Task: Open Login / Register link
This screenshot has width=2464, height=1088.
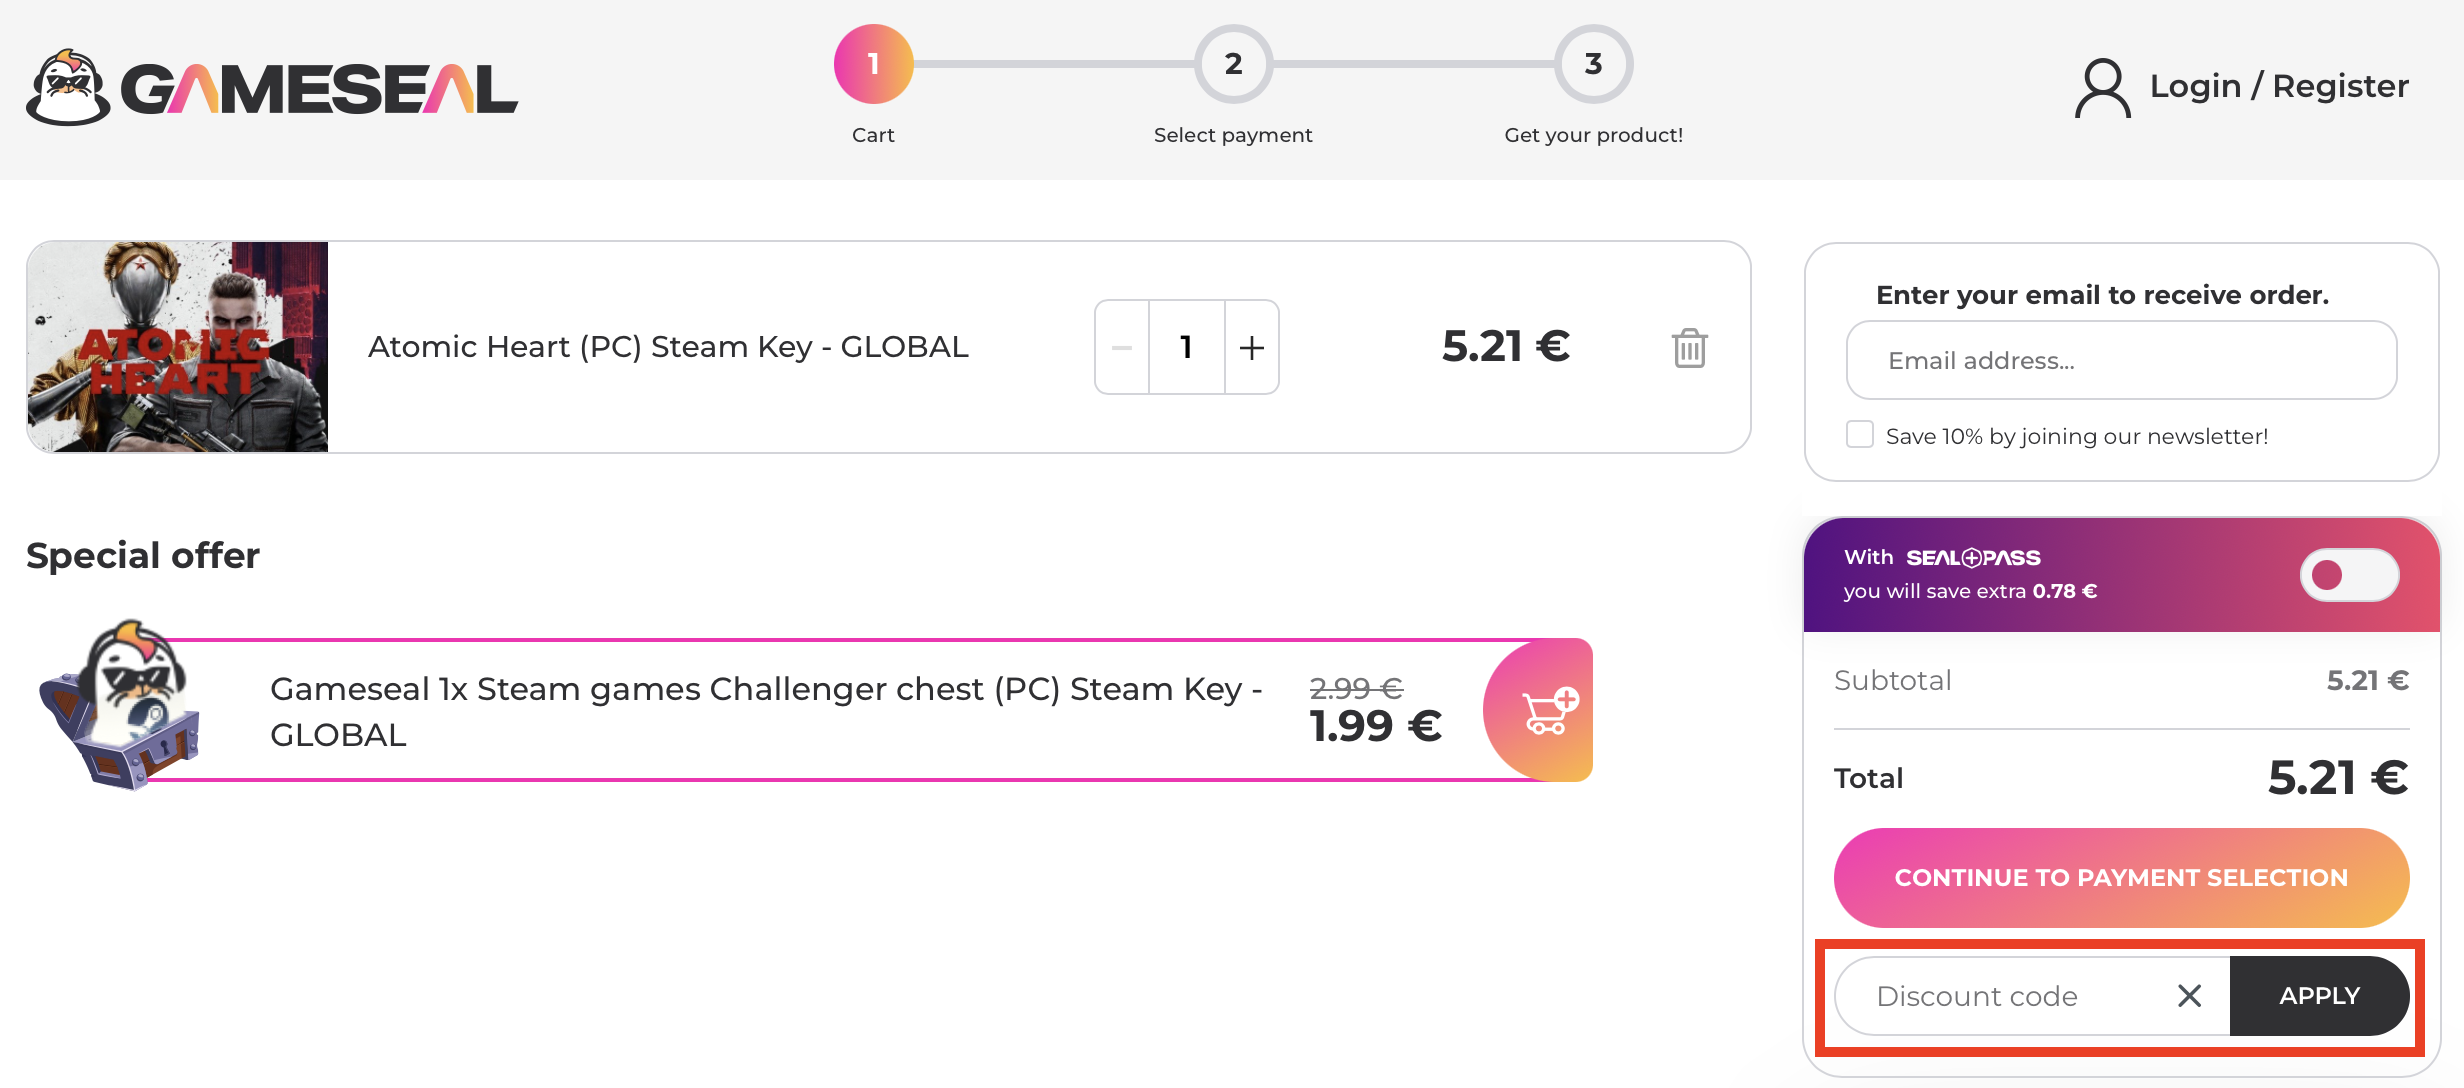Action: click(x=2279, y=87)
